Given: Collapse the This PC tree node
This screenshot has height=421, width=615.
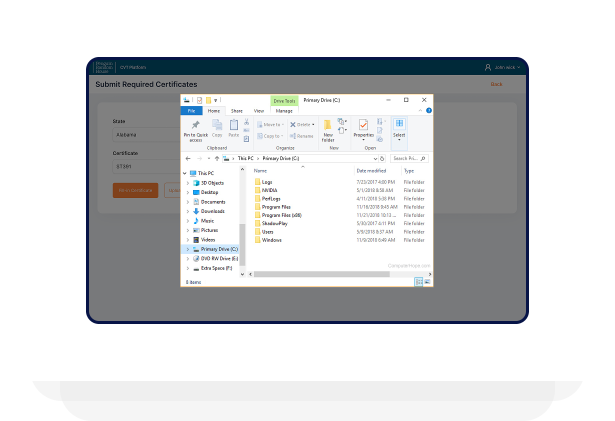Looking at the screenshot, I should point(184,173).
